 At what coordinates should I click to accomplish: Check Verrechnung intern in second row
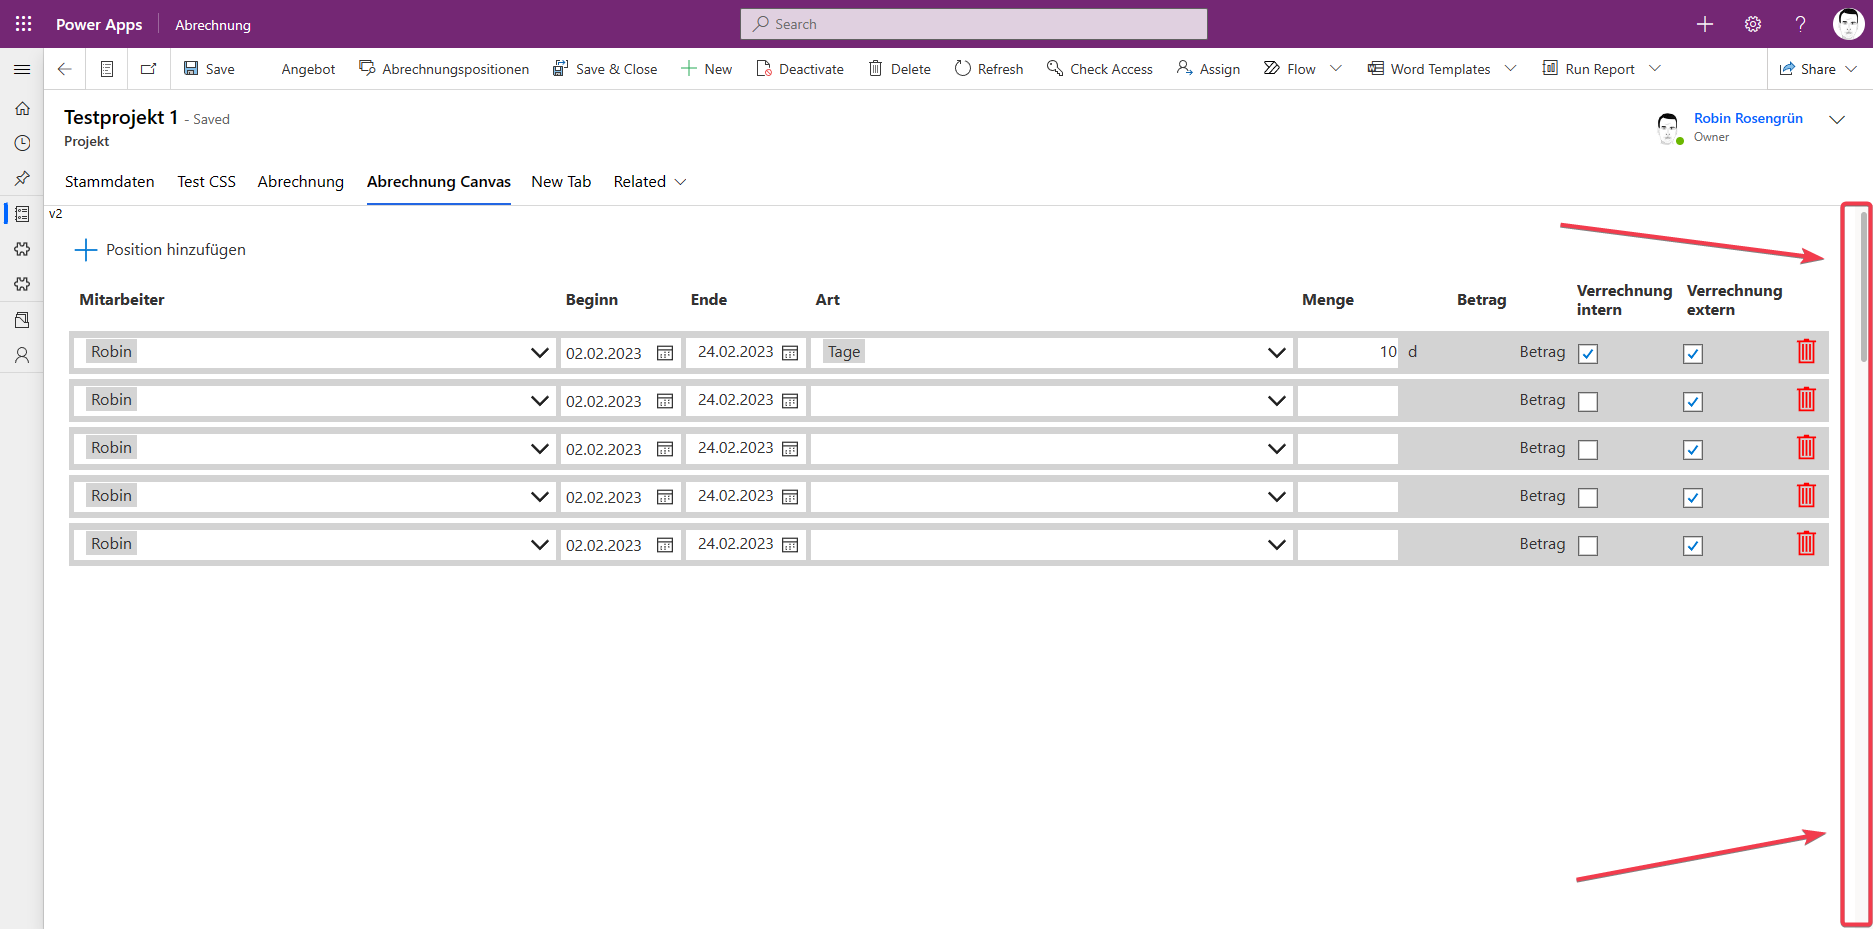tap(1588, 402)
